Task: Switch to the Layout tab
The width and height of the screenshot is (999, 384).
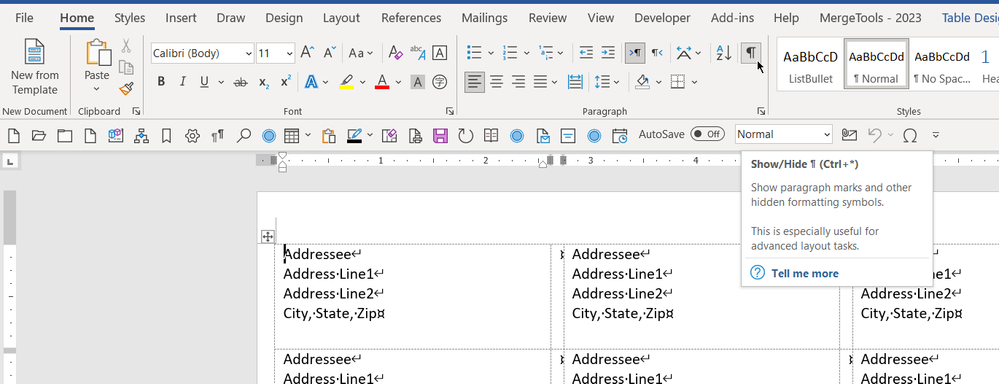Action: [341, 18]
